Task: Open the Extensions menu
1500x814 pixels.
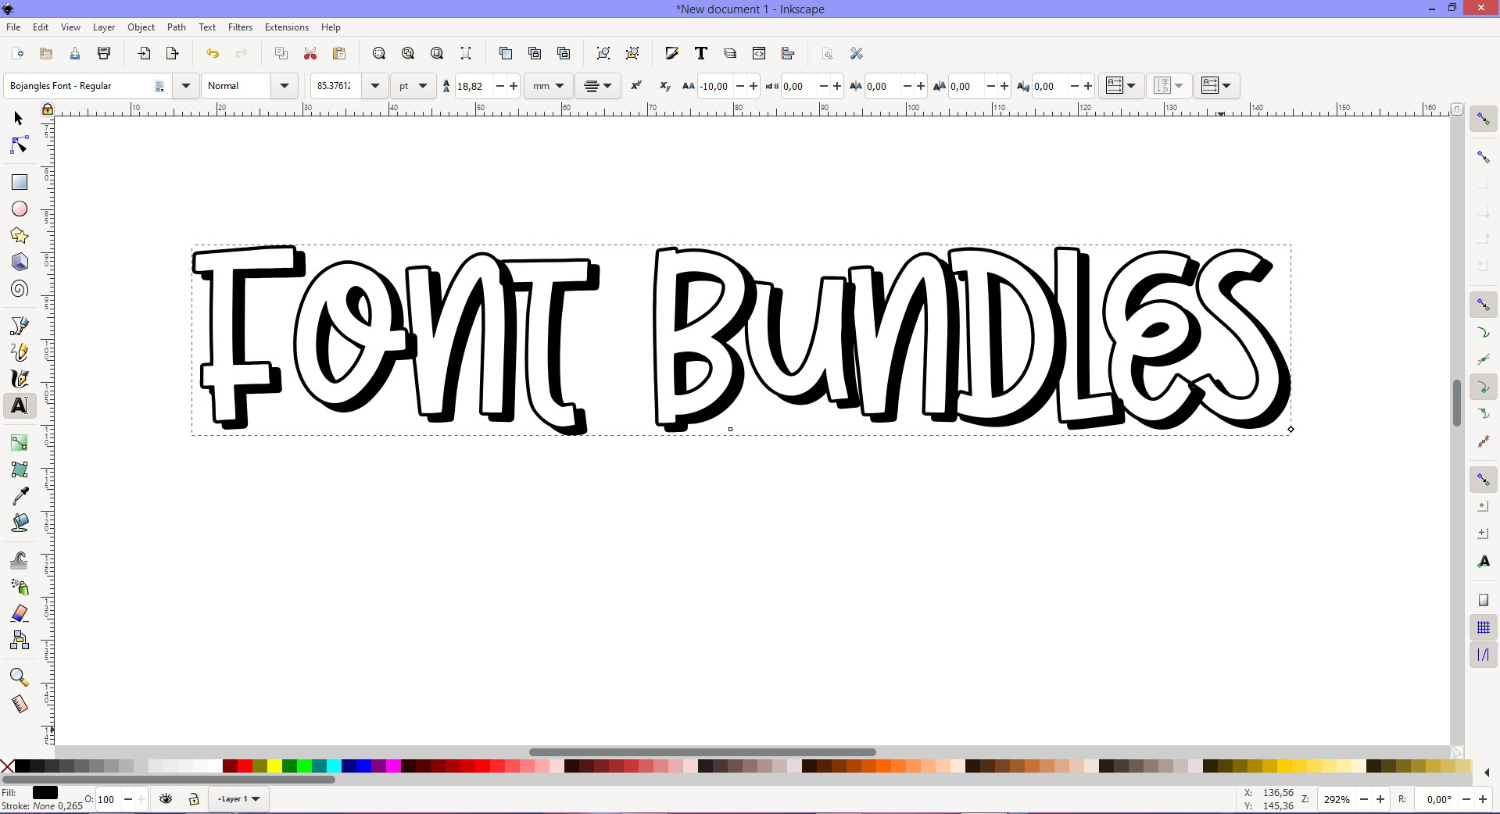Action: 286,27
